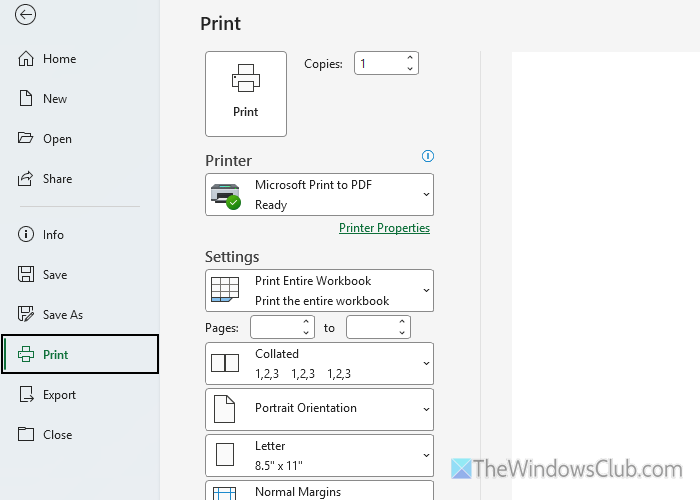Image resolution: width=700 pixels, height=500 pixels.
Task: Click the Share arrow icon
Action: coord(25,178)
